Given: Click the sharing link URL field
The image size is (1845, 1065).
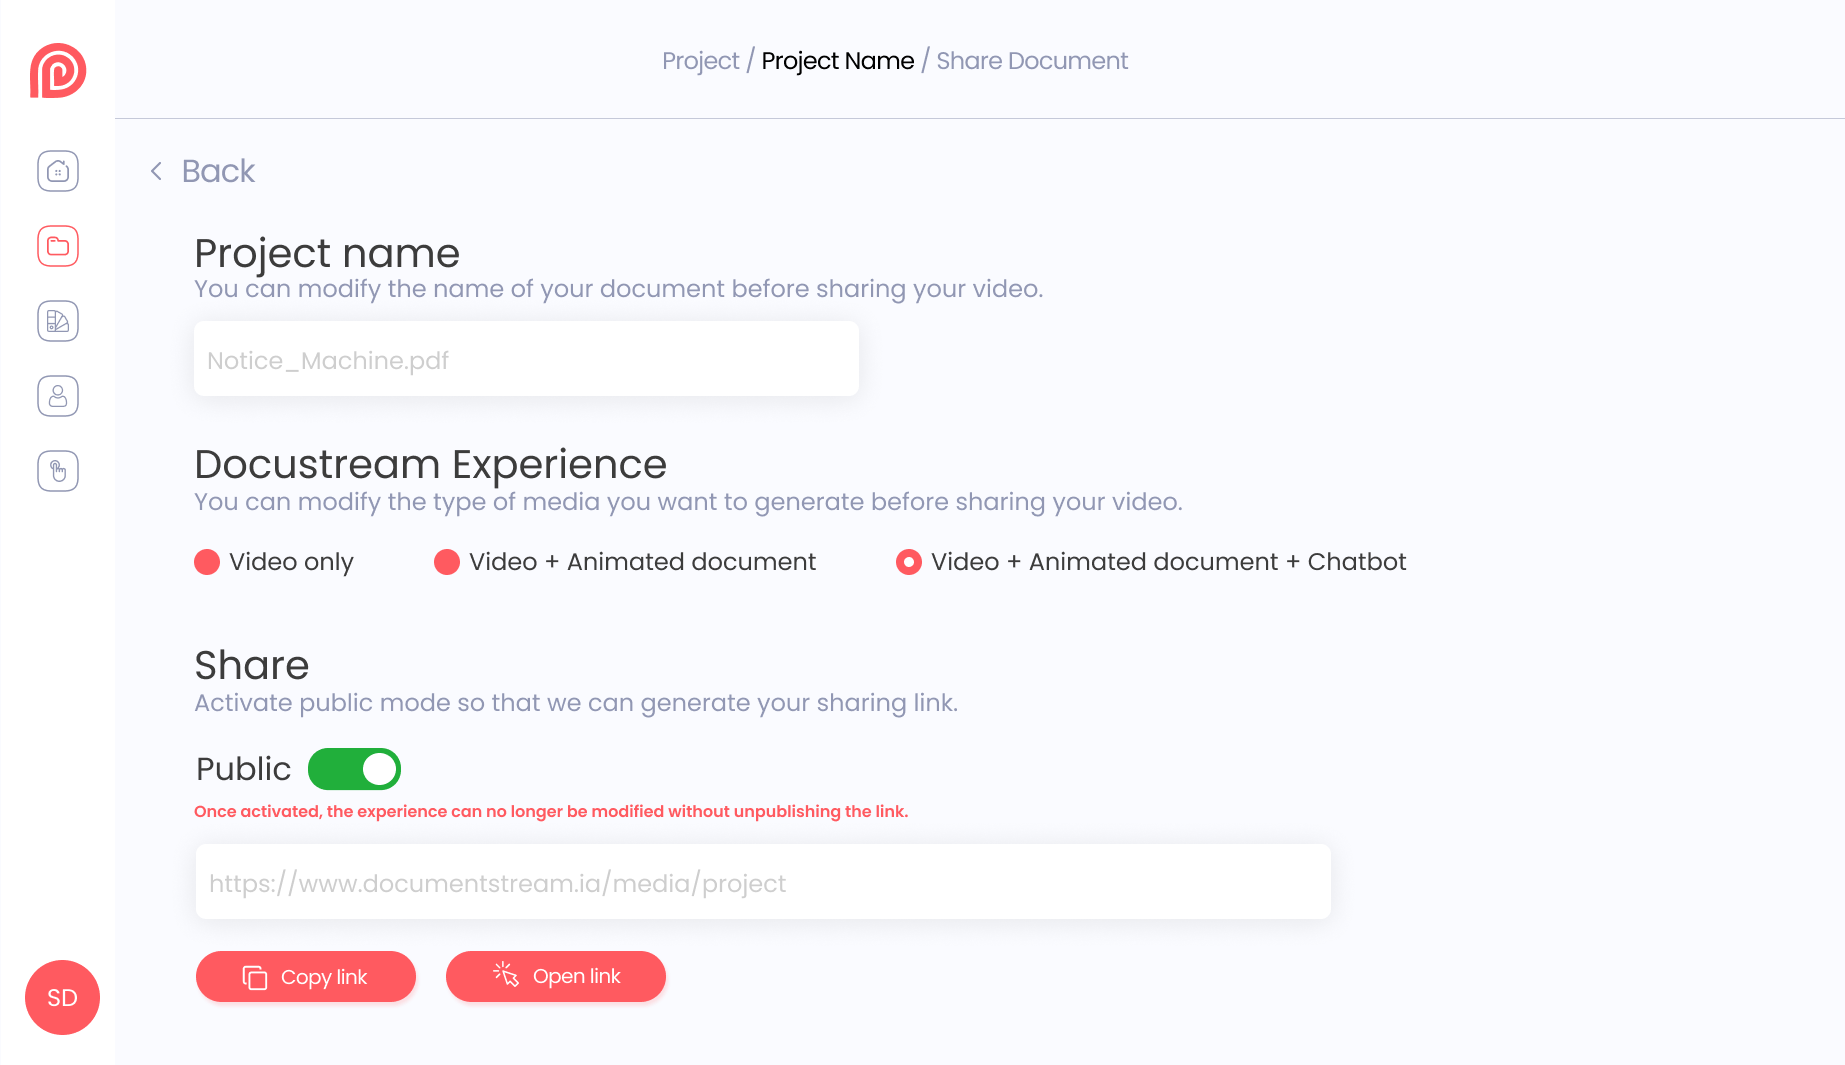Looking at the screenshot, I should click(x=763, y=882).
